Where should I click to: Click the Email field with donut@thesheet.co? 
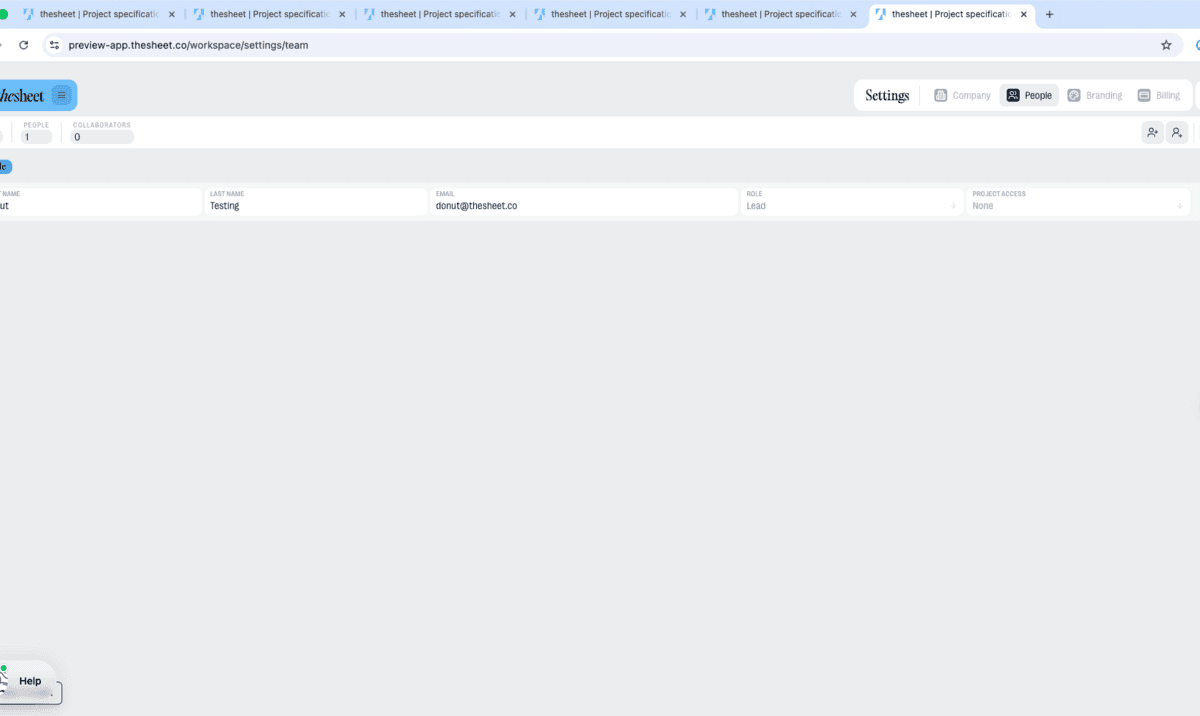pyautogui.click(x=584, y=202)
